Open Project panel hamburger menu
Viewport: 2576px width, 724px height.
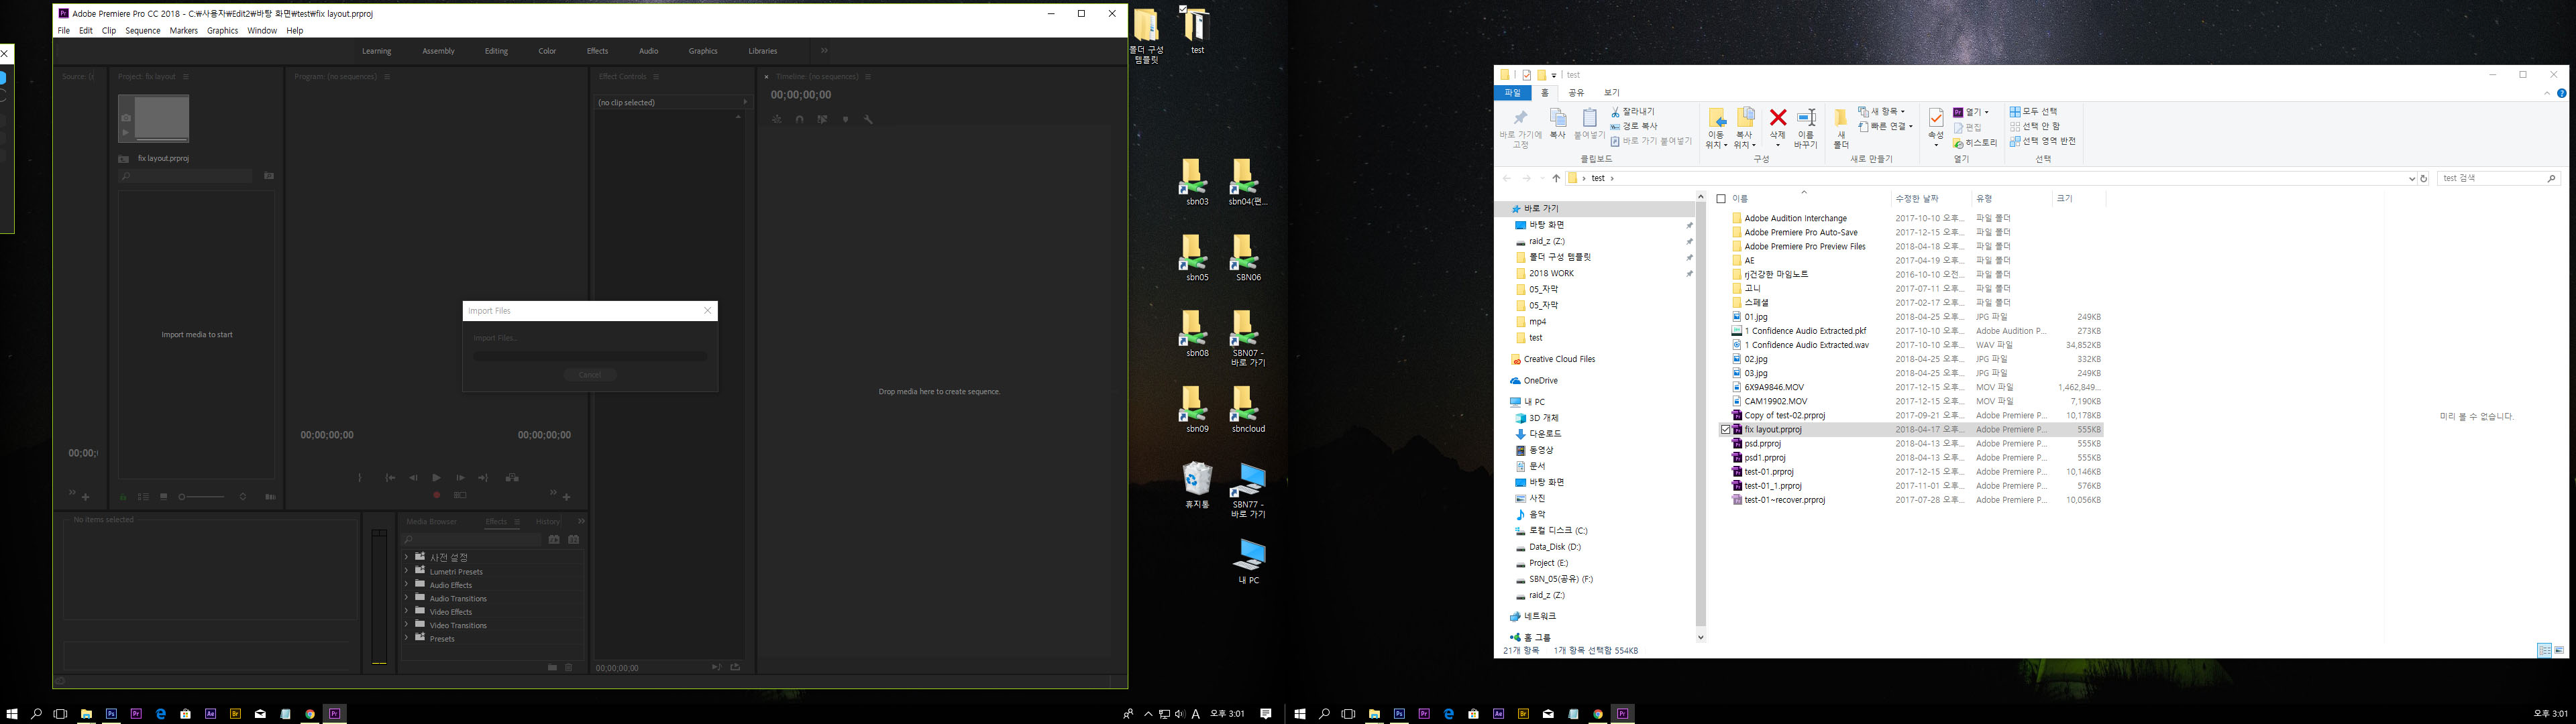[x=186, y=76]
